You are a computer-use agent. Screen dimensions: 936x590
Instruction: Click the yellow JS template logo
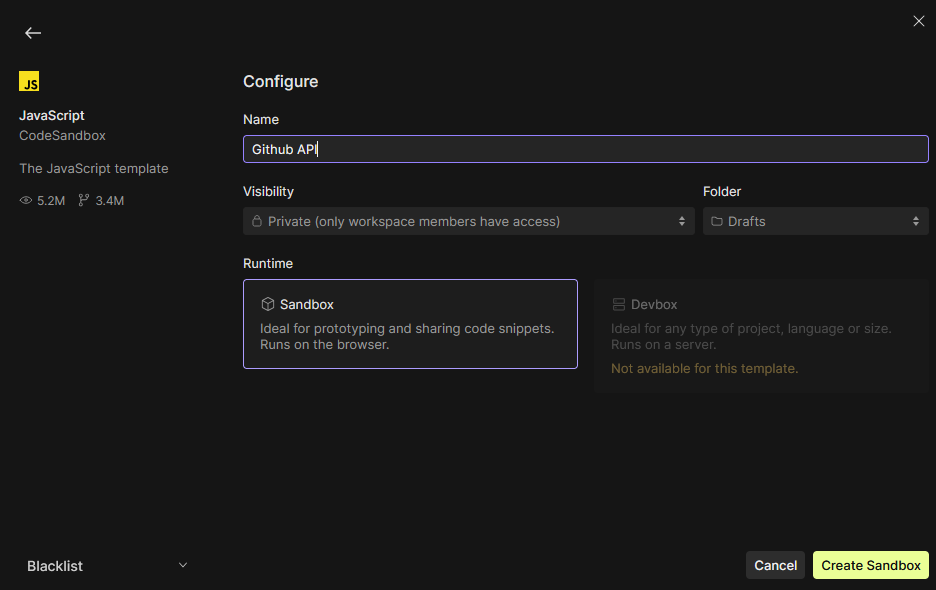(29, 82)
